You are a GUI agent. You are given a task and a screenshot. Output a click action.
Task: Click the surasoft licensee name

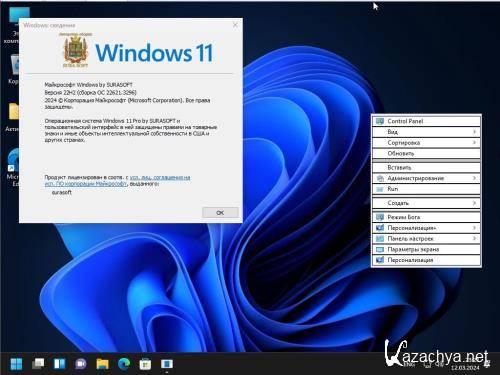click(x=62, y=192)
